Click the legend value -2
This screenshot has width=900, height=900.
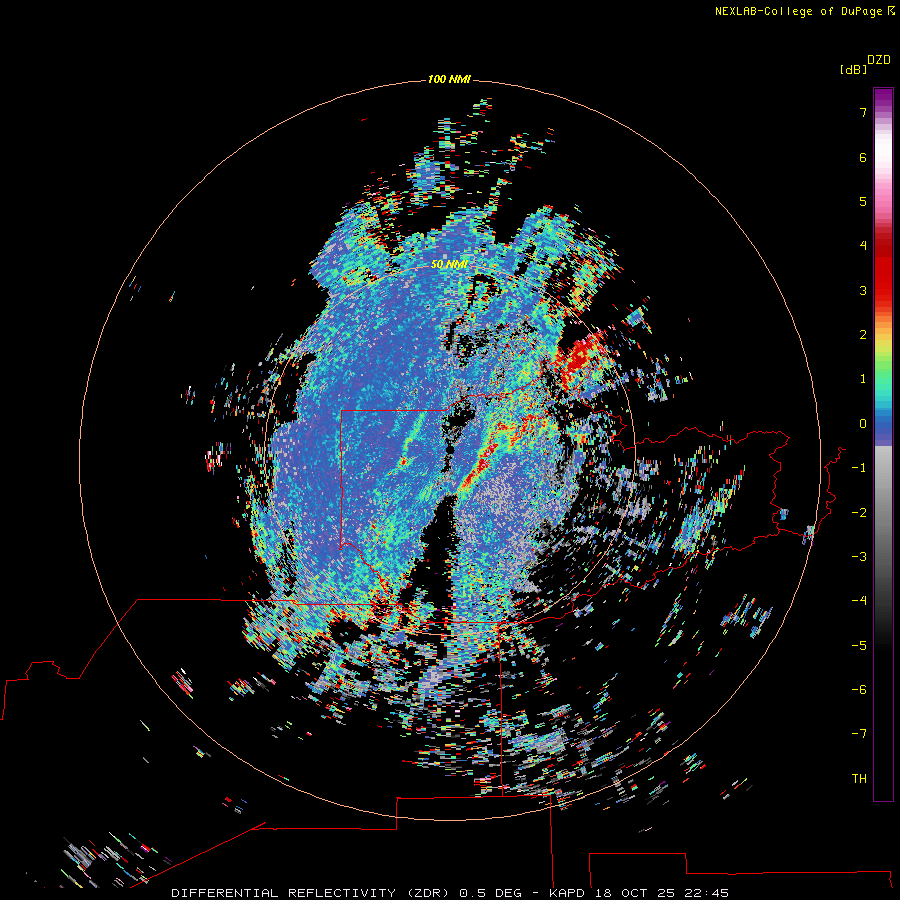tap(859, 512)
